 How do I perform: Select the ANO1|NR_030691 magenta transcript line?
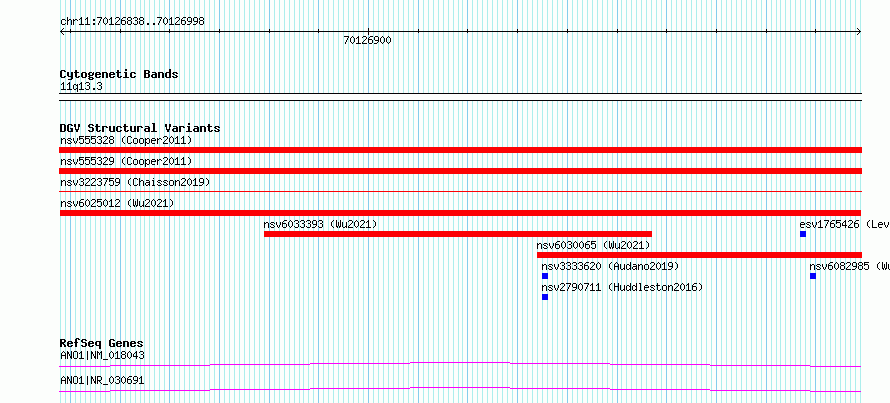coord(460,389)
